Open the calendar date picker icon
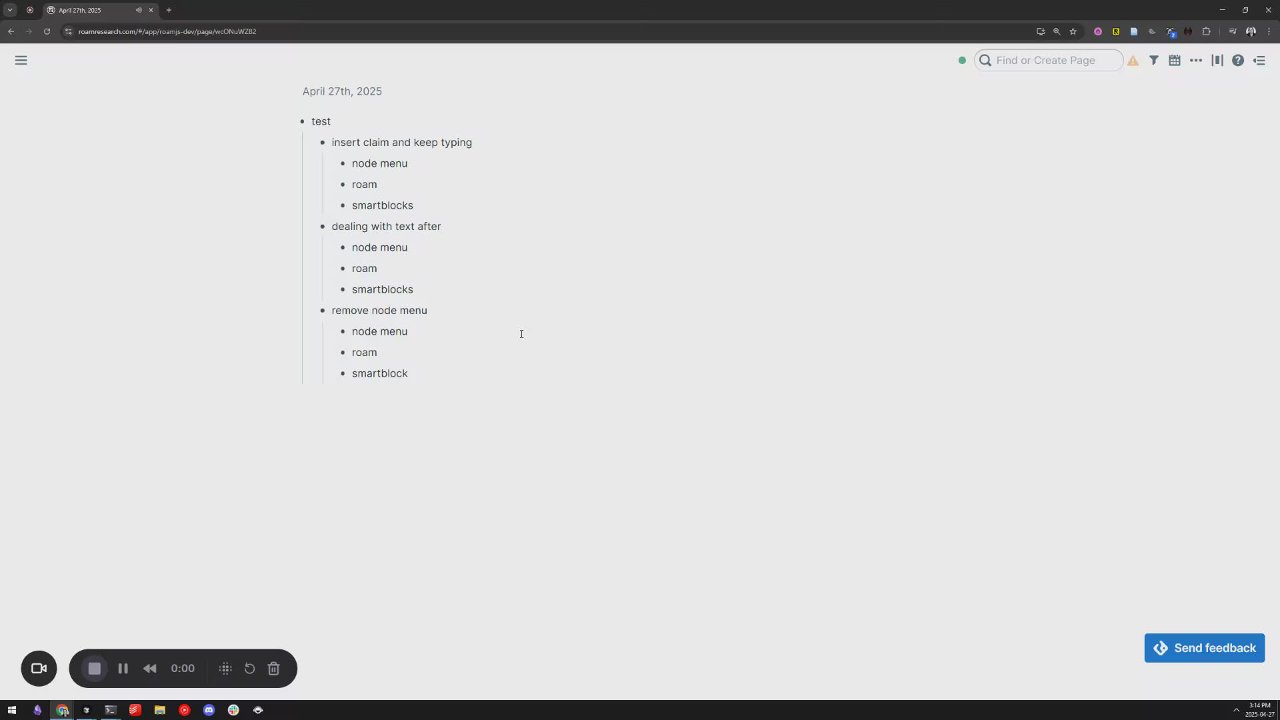This screenshot has height=720, width=1280. click(x=1174, y=60)
